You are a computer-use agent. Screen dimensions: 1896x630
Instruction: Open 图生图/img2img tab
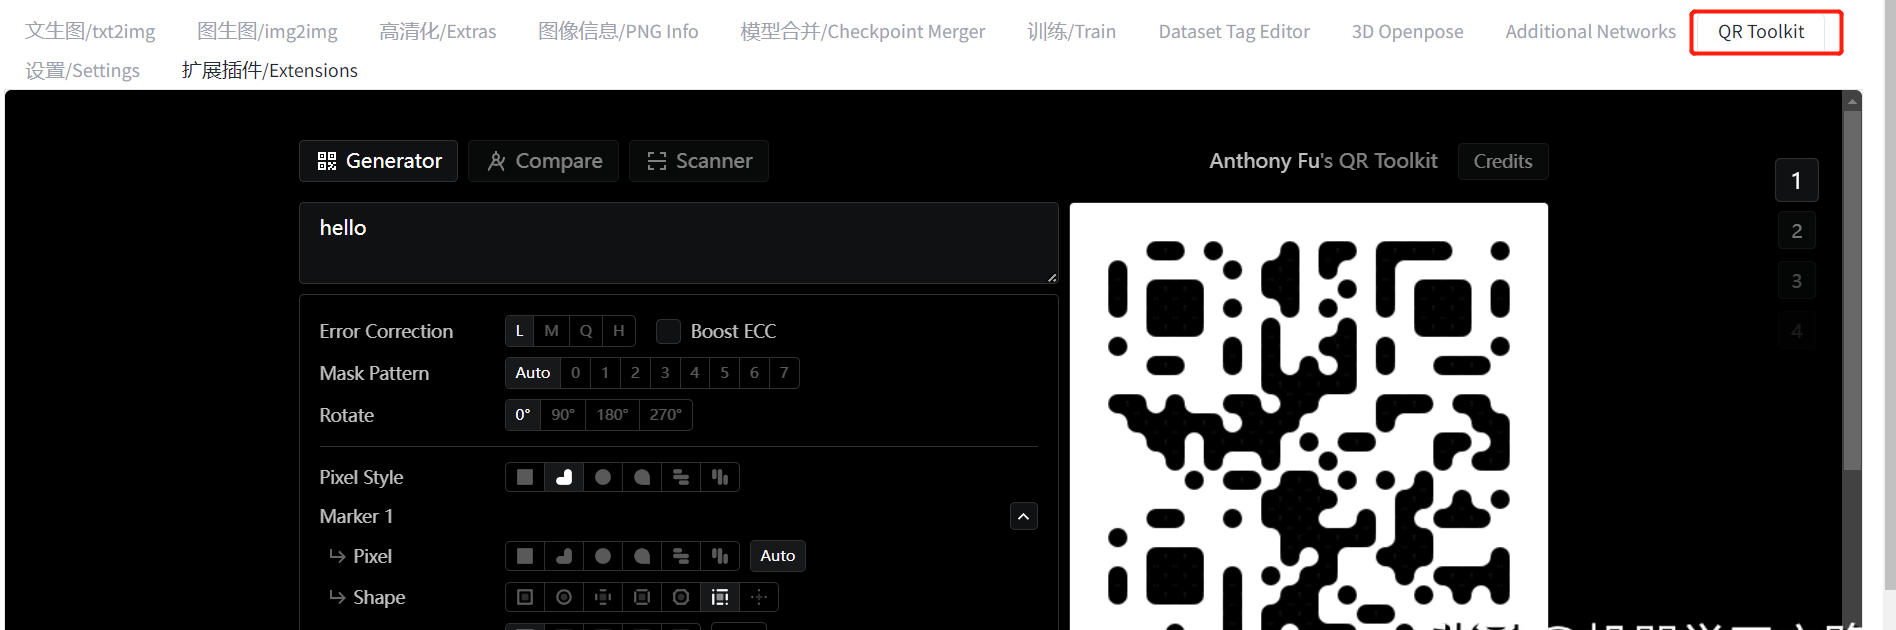(x=267, y=31)
